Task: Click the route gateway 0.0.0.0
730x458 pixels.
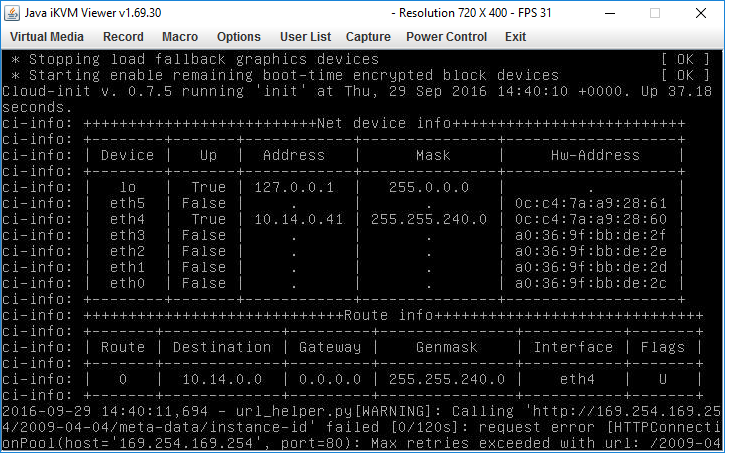Action: click(330, 379)
